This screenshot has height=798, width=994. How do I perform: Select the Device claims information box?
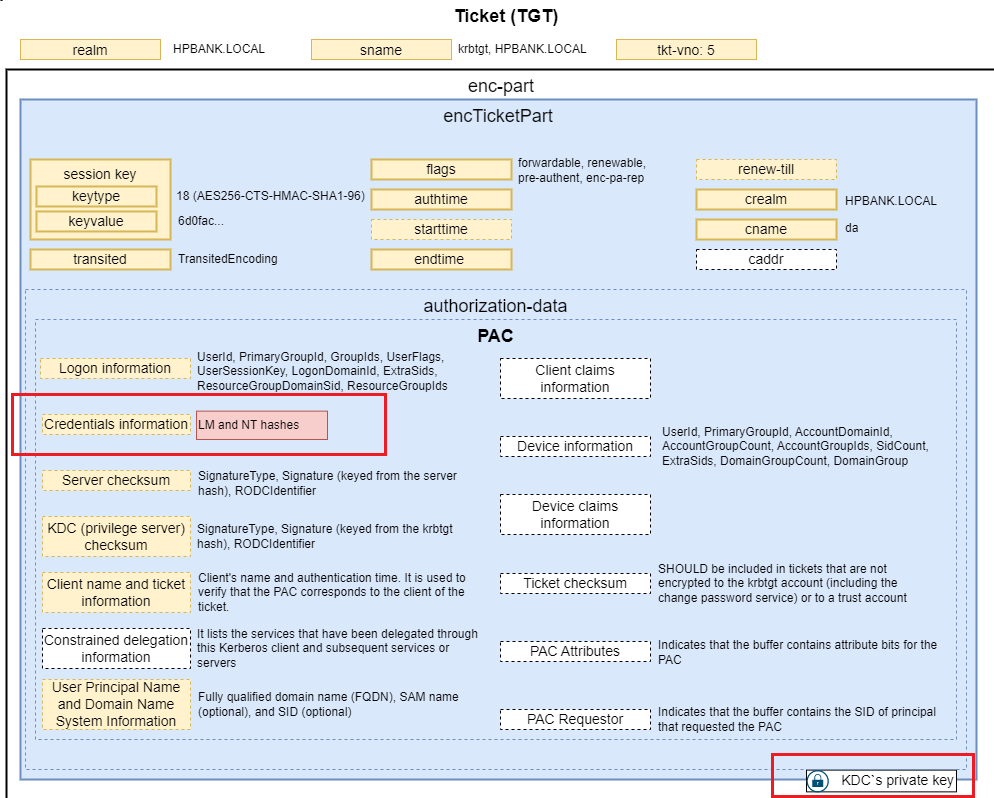pos(575,515)
